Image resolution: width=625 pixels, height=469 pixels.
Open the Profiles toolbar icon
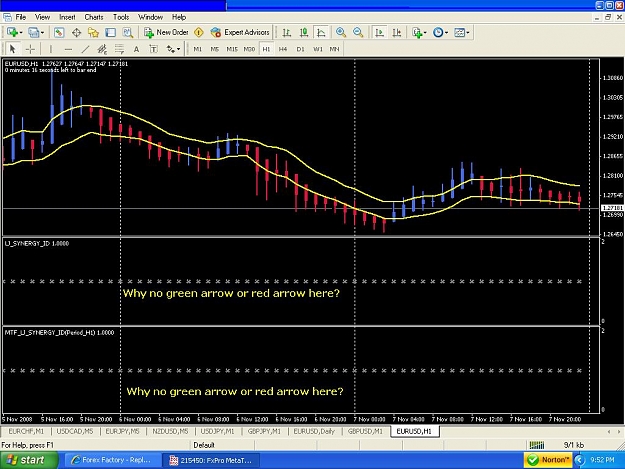coord(33,33)
